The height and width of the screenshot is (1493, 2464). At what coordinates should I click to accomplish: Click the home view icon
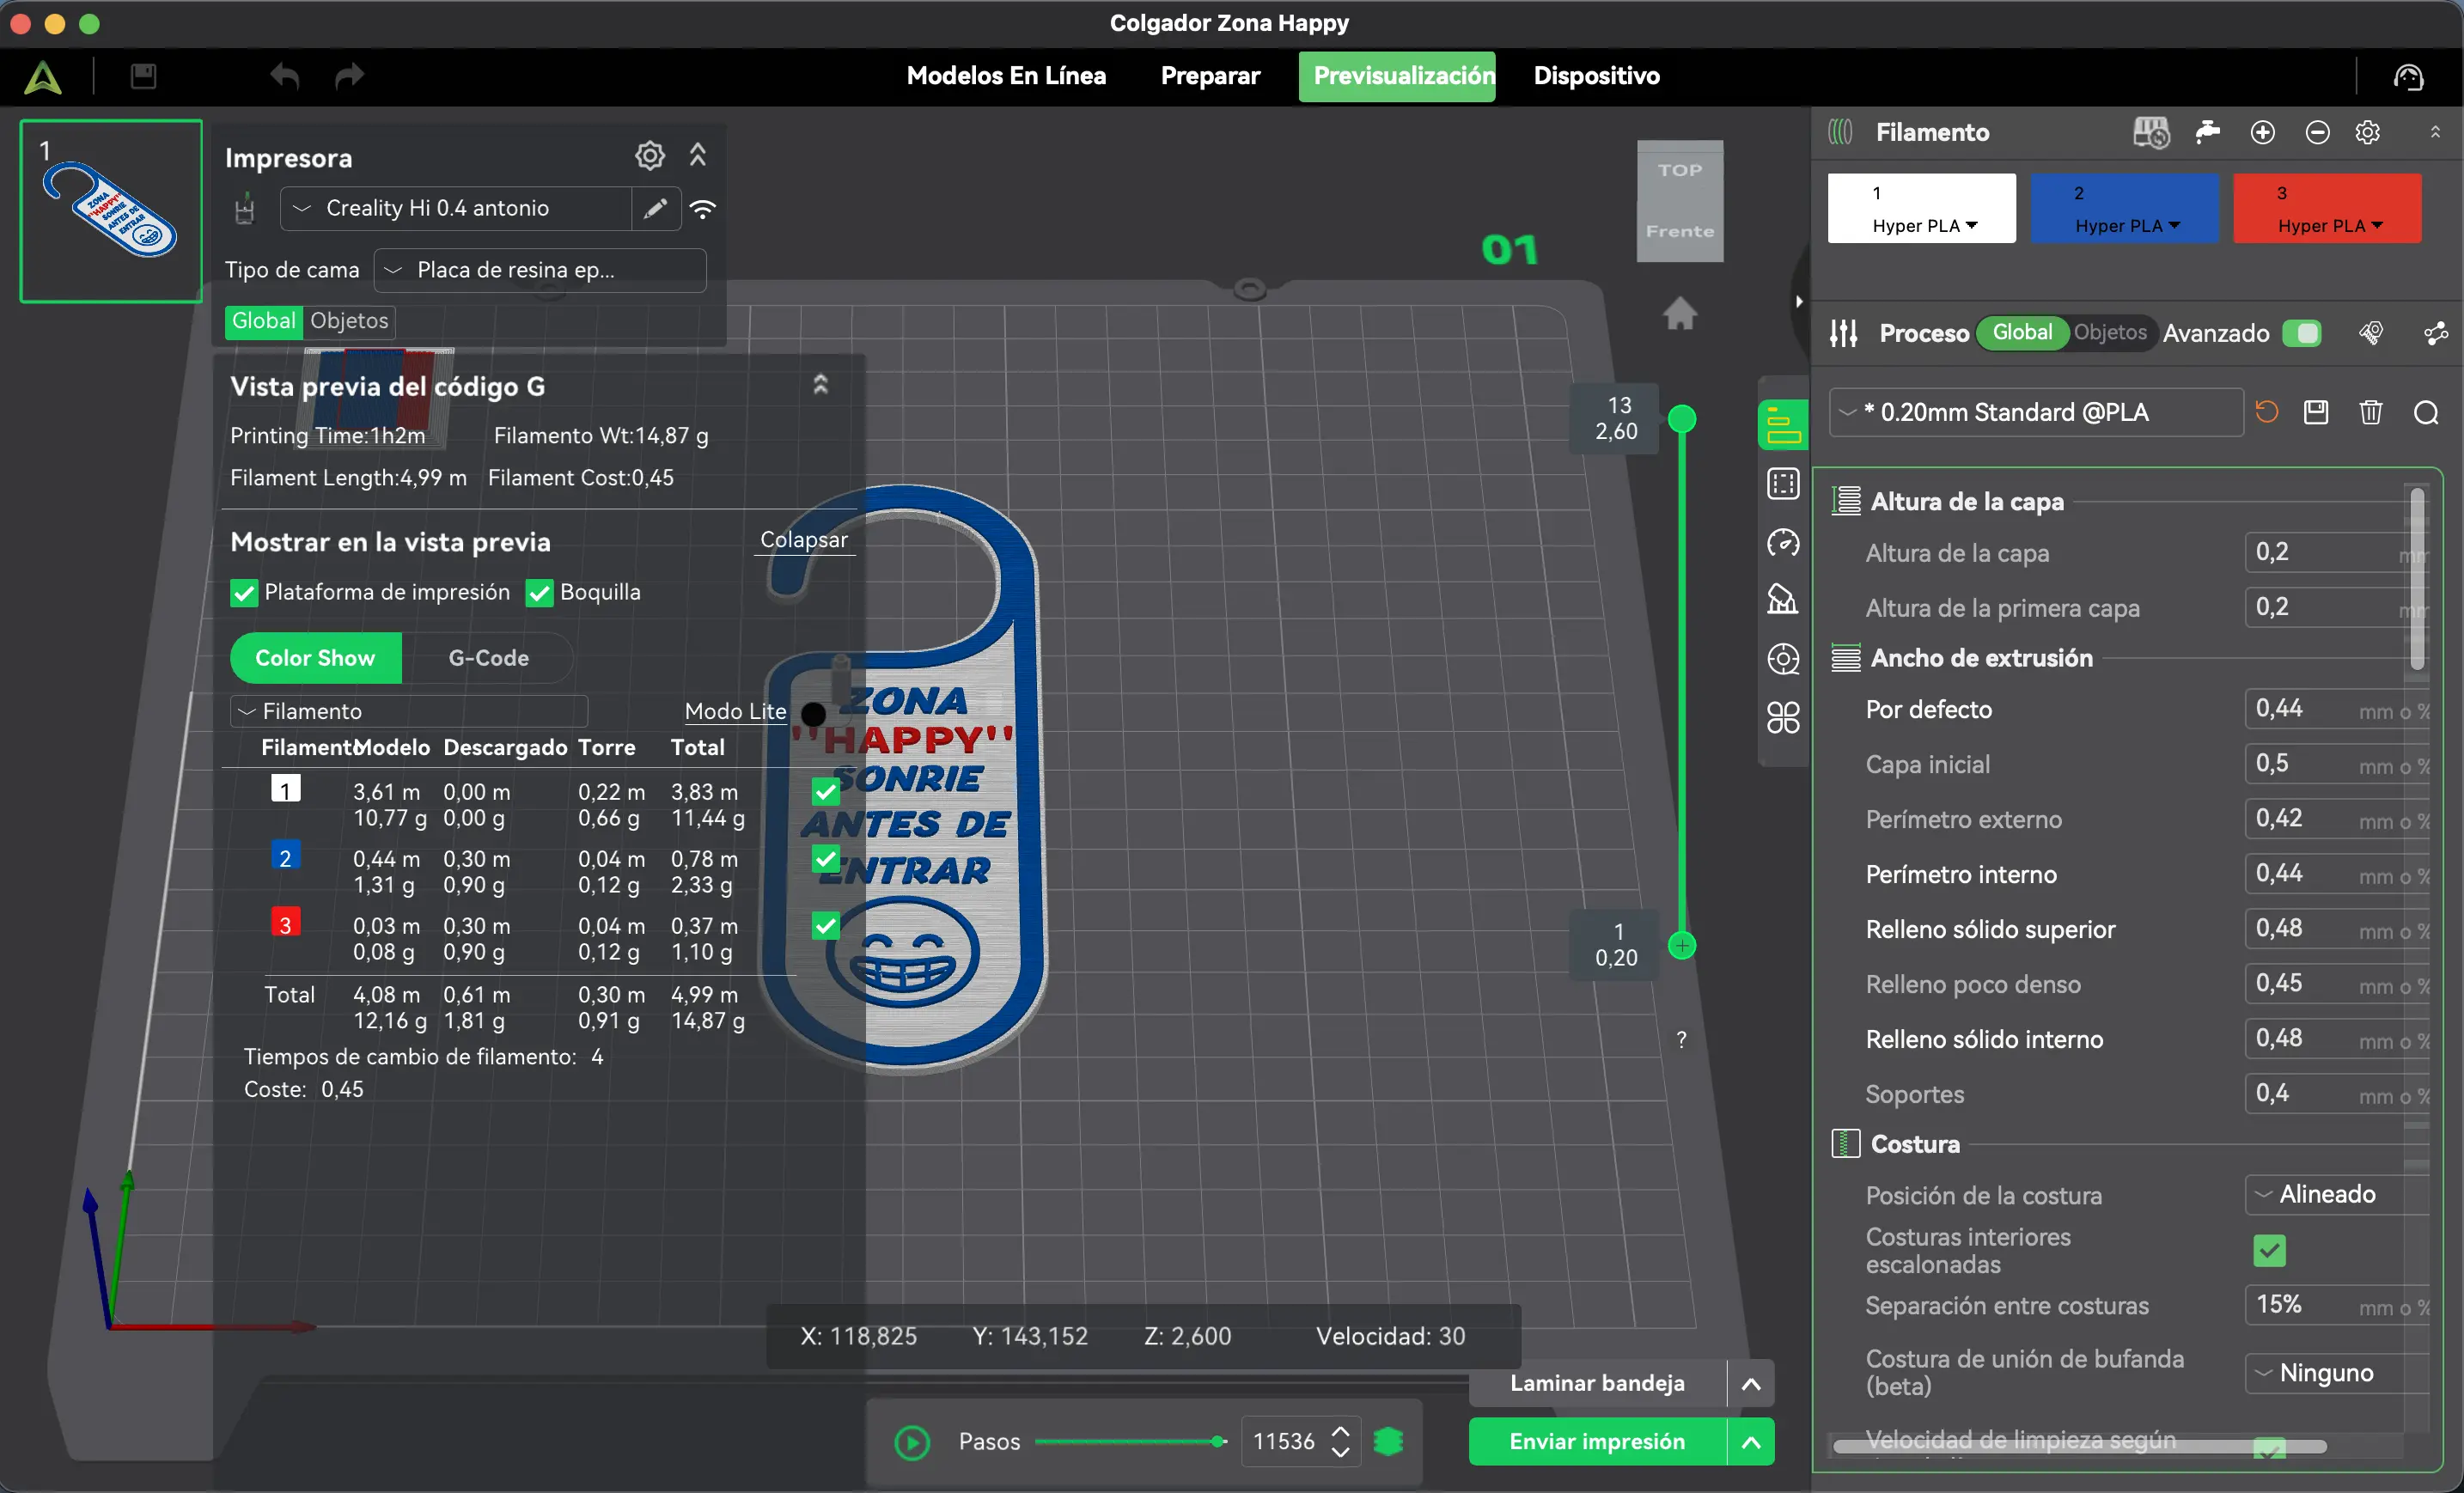click(x=1680, y=313)
